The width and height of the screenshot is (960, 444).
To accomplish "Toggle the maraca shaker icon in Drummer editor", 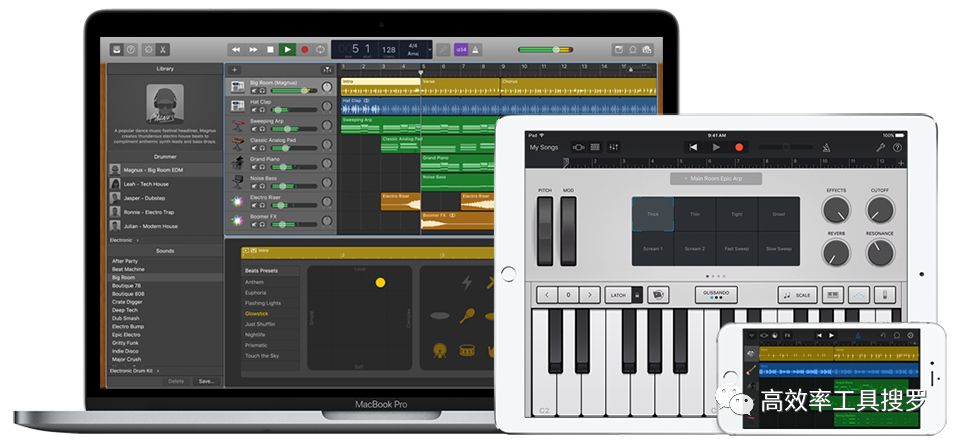I will [467, 316].
